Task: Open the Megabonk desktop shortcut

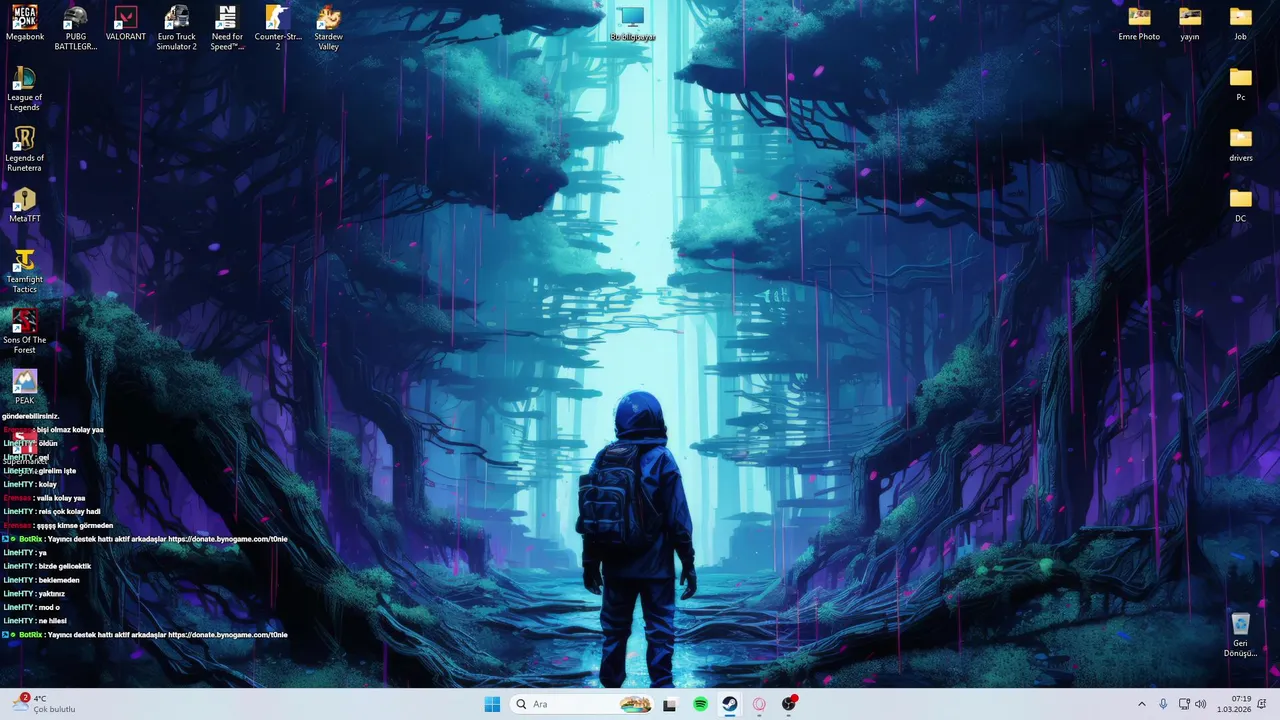Action: [25, 24]
